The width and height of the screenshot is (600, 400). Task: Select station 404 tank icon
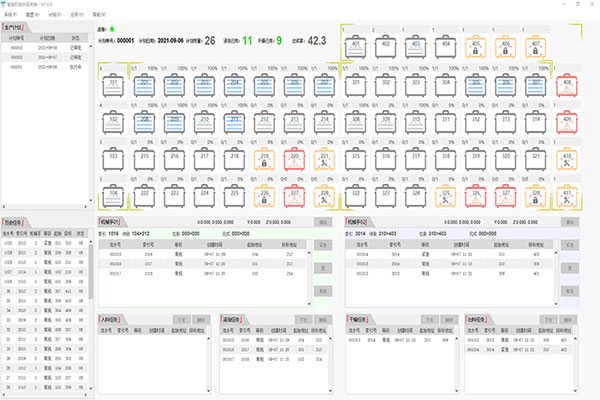point(446,47)
